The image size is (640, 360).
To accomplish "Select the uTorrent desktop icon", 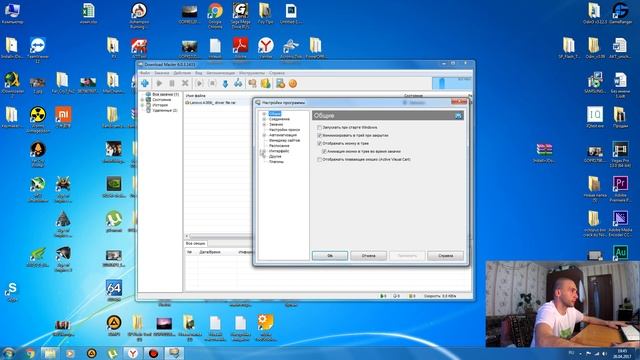I will [x=113, y=222].
